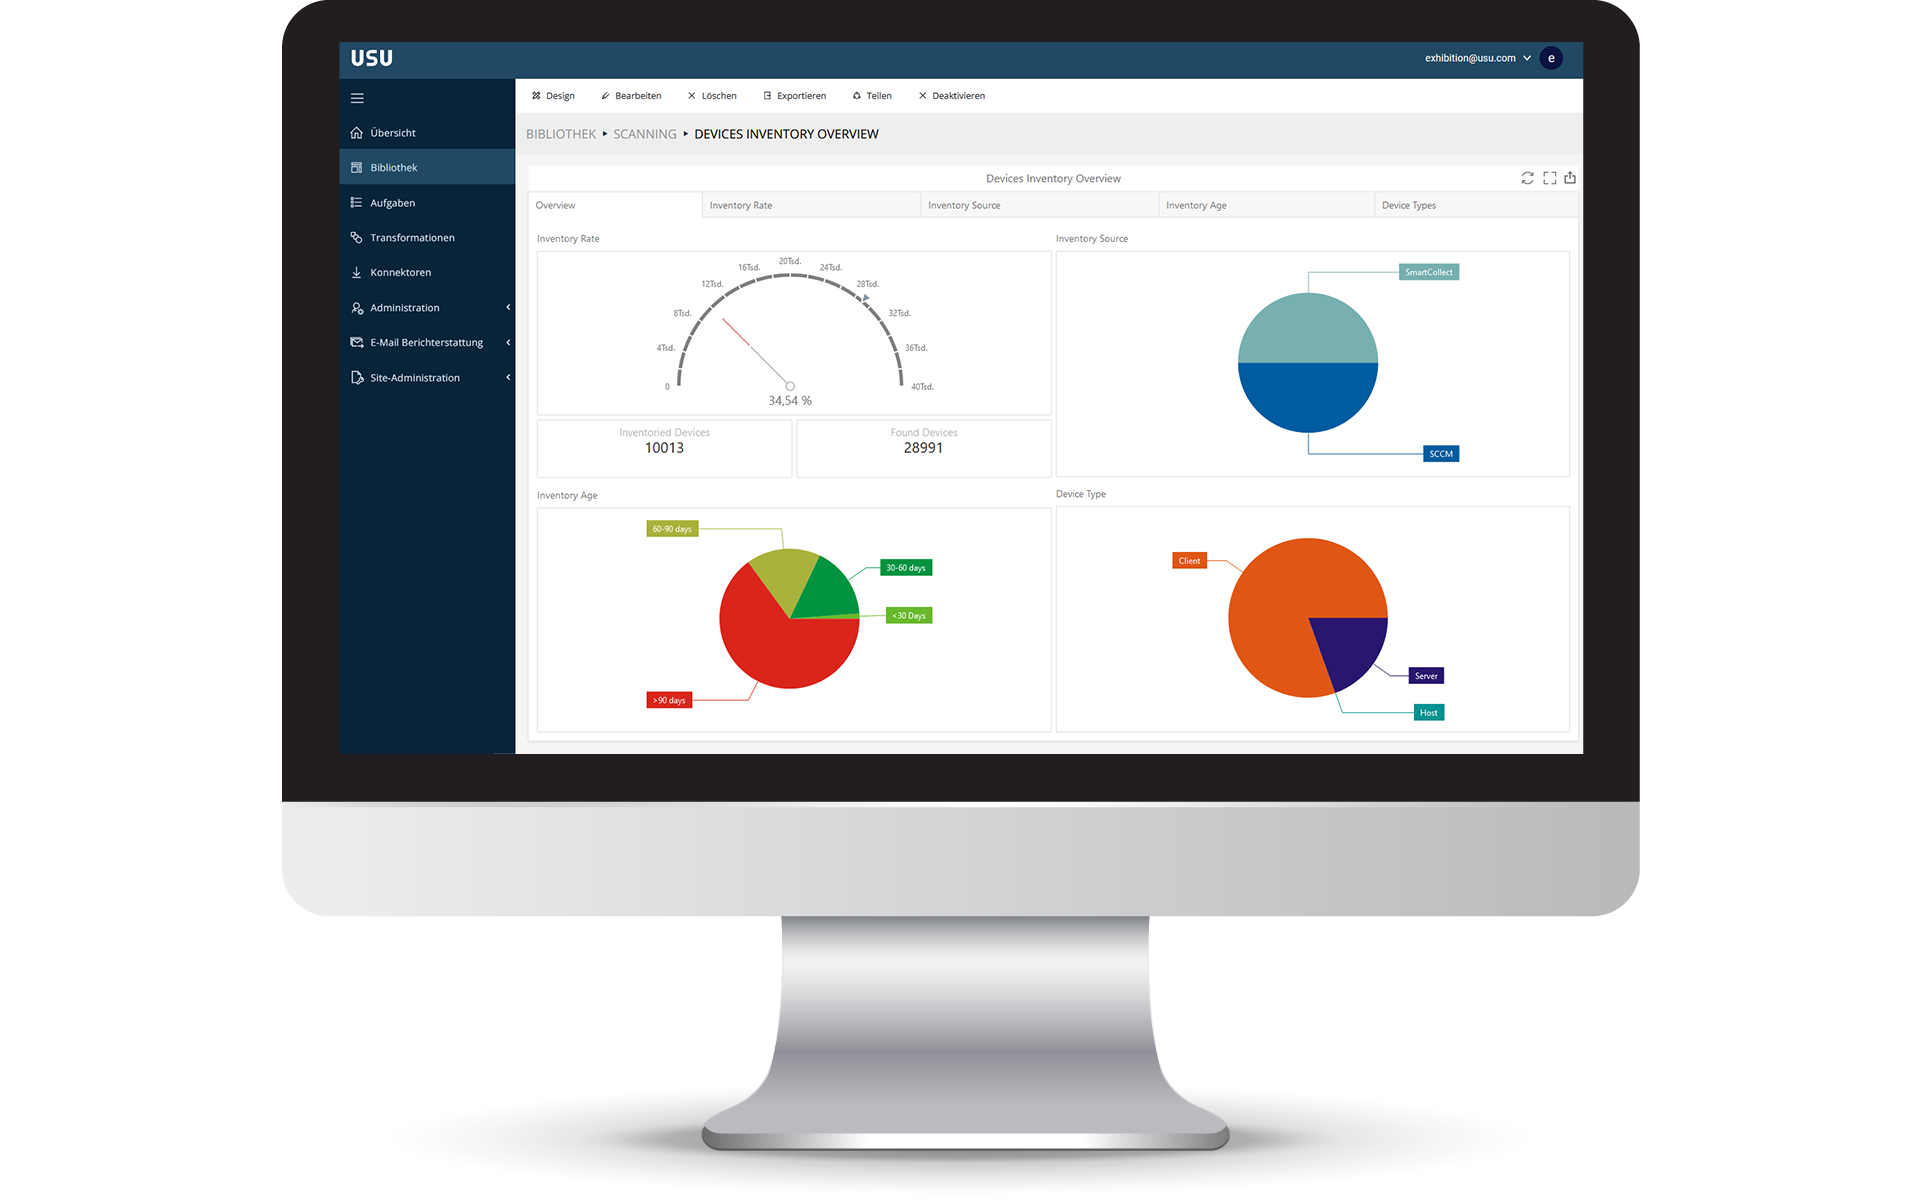This screenshot has width=1920, height=1200.
Task: Select the Device Types tab
Action: pyautogui.click(x=1409, y=206)
